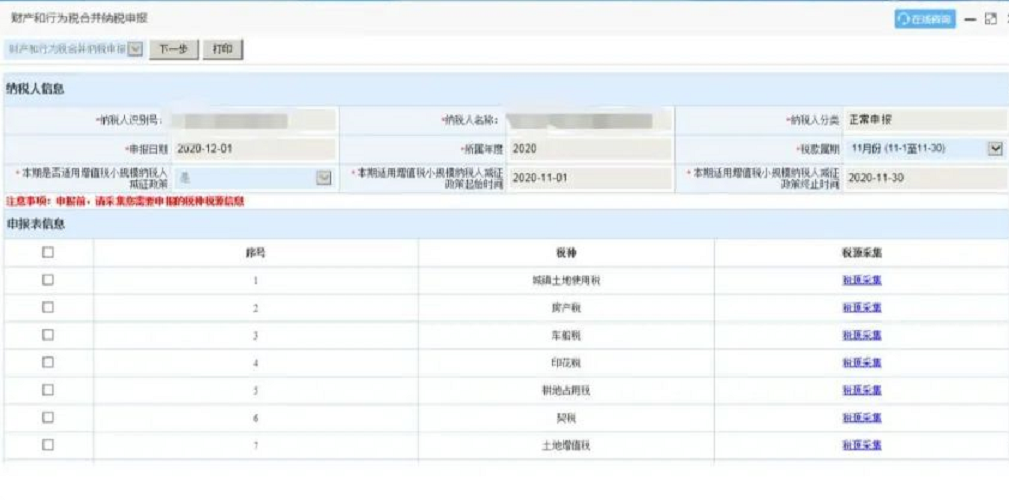The image size is (1009, 500).
Task: Click the restore window icon in title bar
Action: point(991,19)
